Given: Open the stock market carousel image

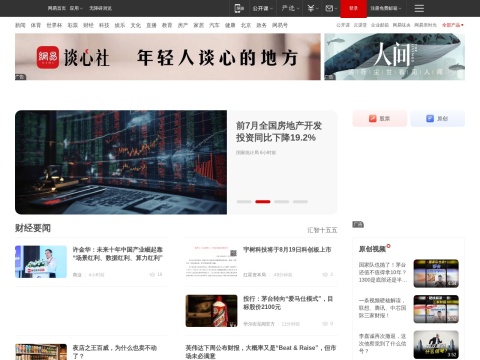Looking at the screenshot, I should coord(121,162).
